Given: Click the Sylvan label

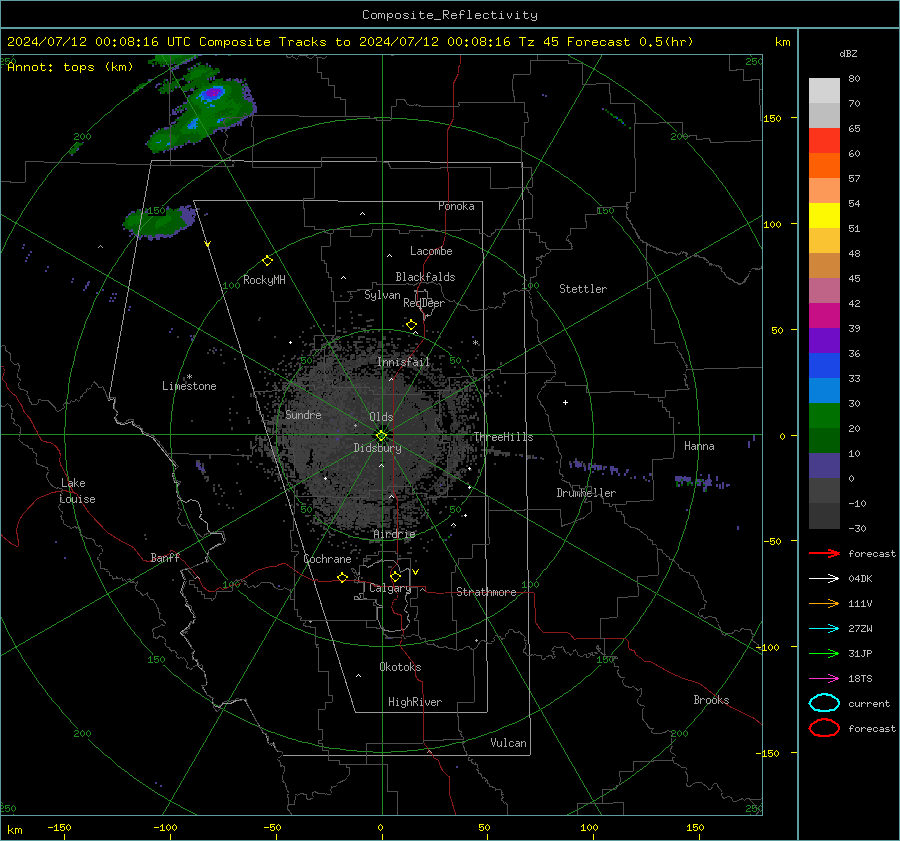Looking at the screenshot, I should [382, 295].
